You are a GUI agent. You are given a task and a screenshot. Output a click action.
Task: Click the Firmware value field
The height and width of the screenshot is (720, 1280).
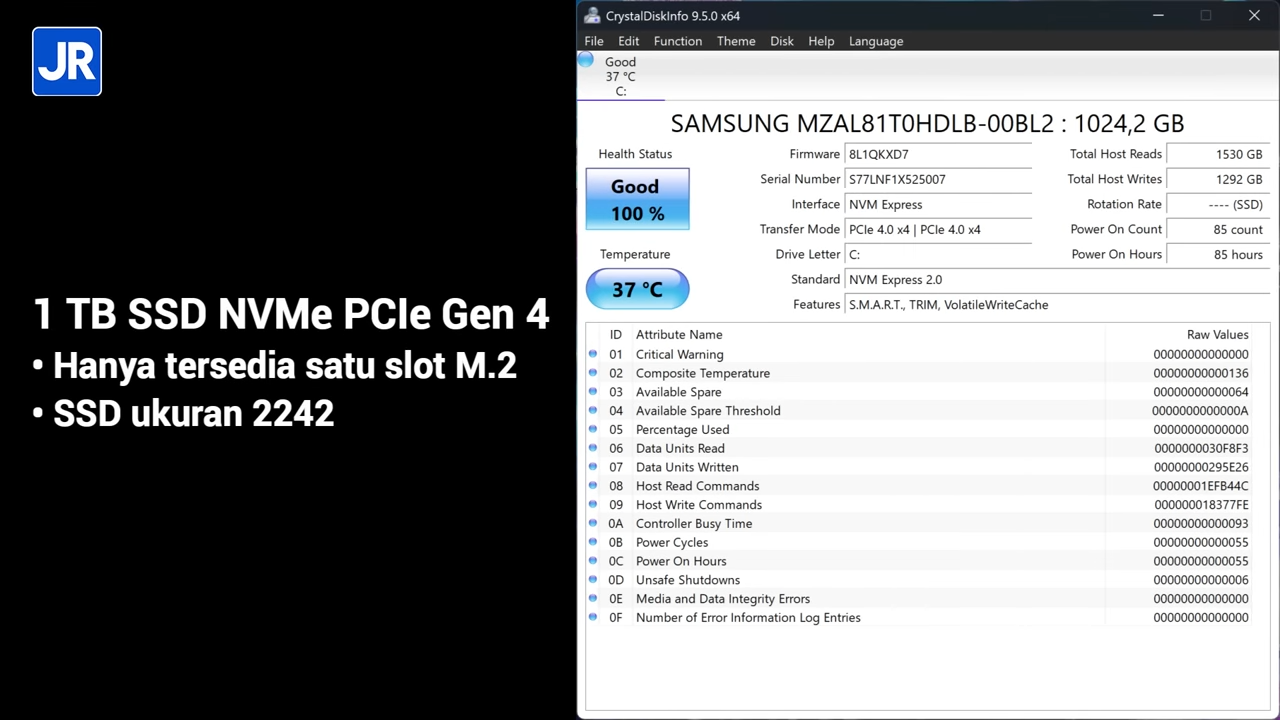(x=938, y=155)
